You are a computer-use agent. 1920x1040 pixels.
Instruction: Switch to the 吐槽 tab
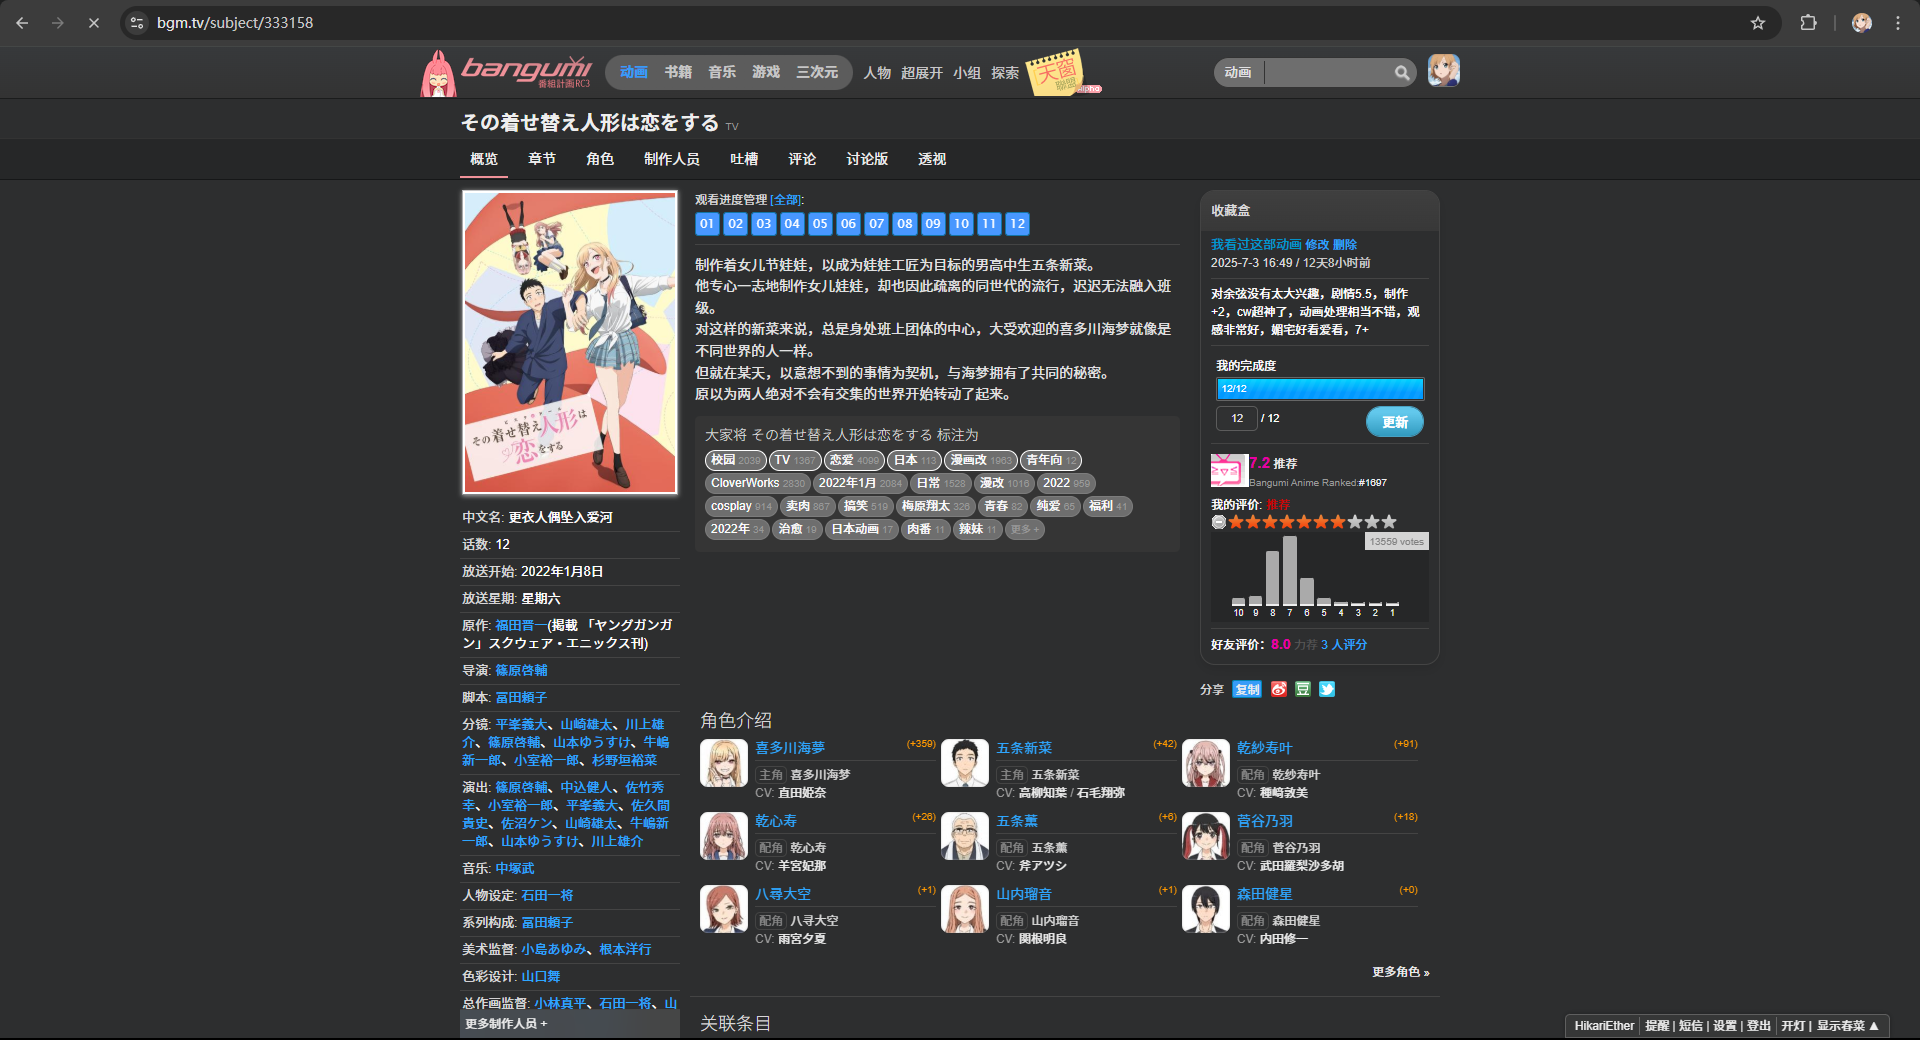744,159
